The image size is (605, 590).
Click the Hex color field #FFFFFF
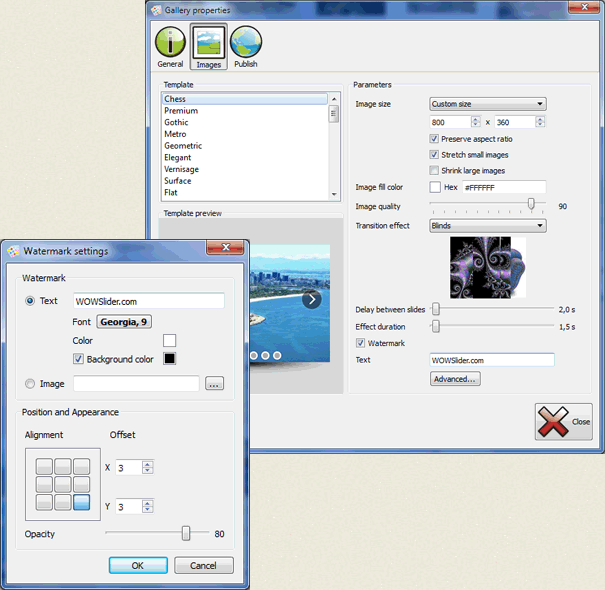[x=504, y=187]
